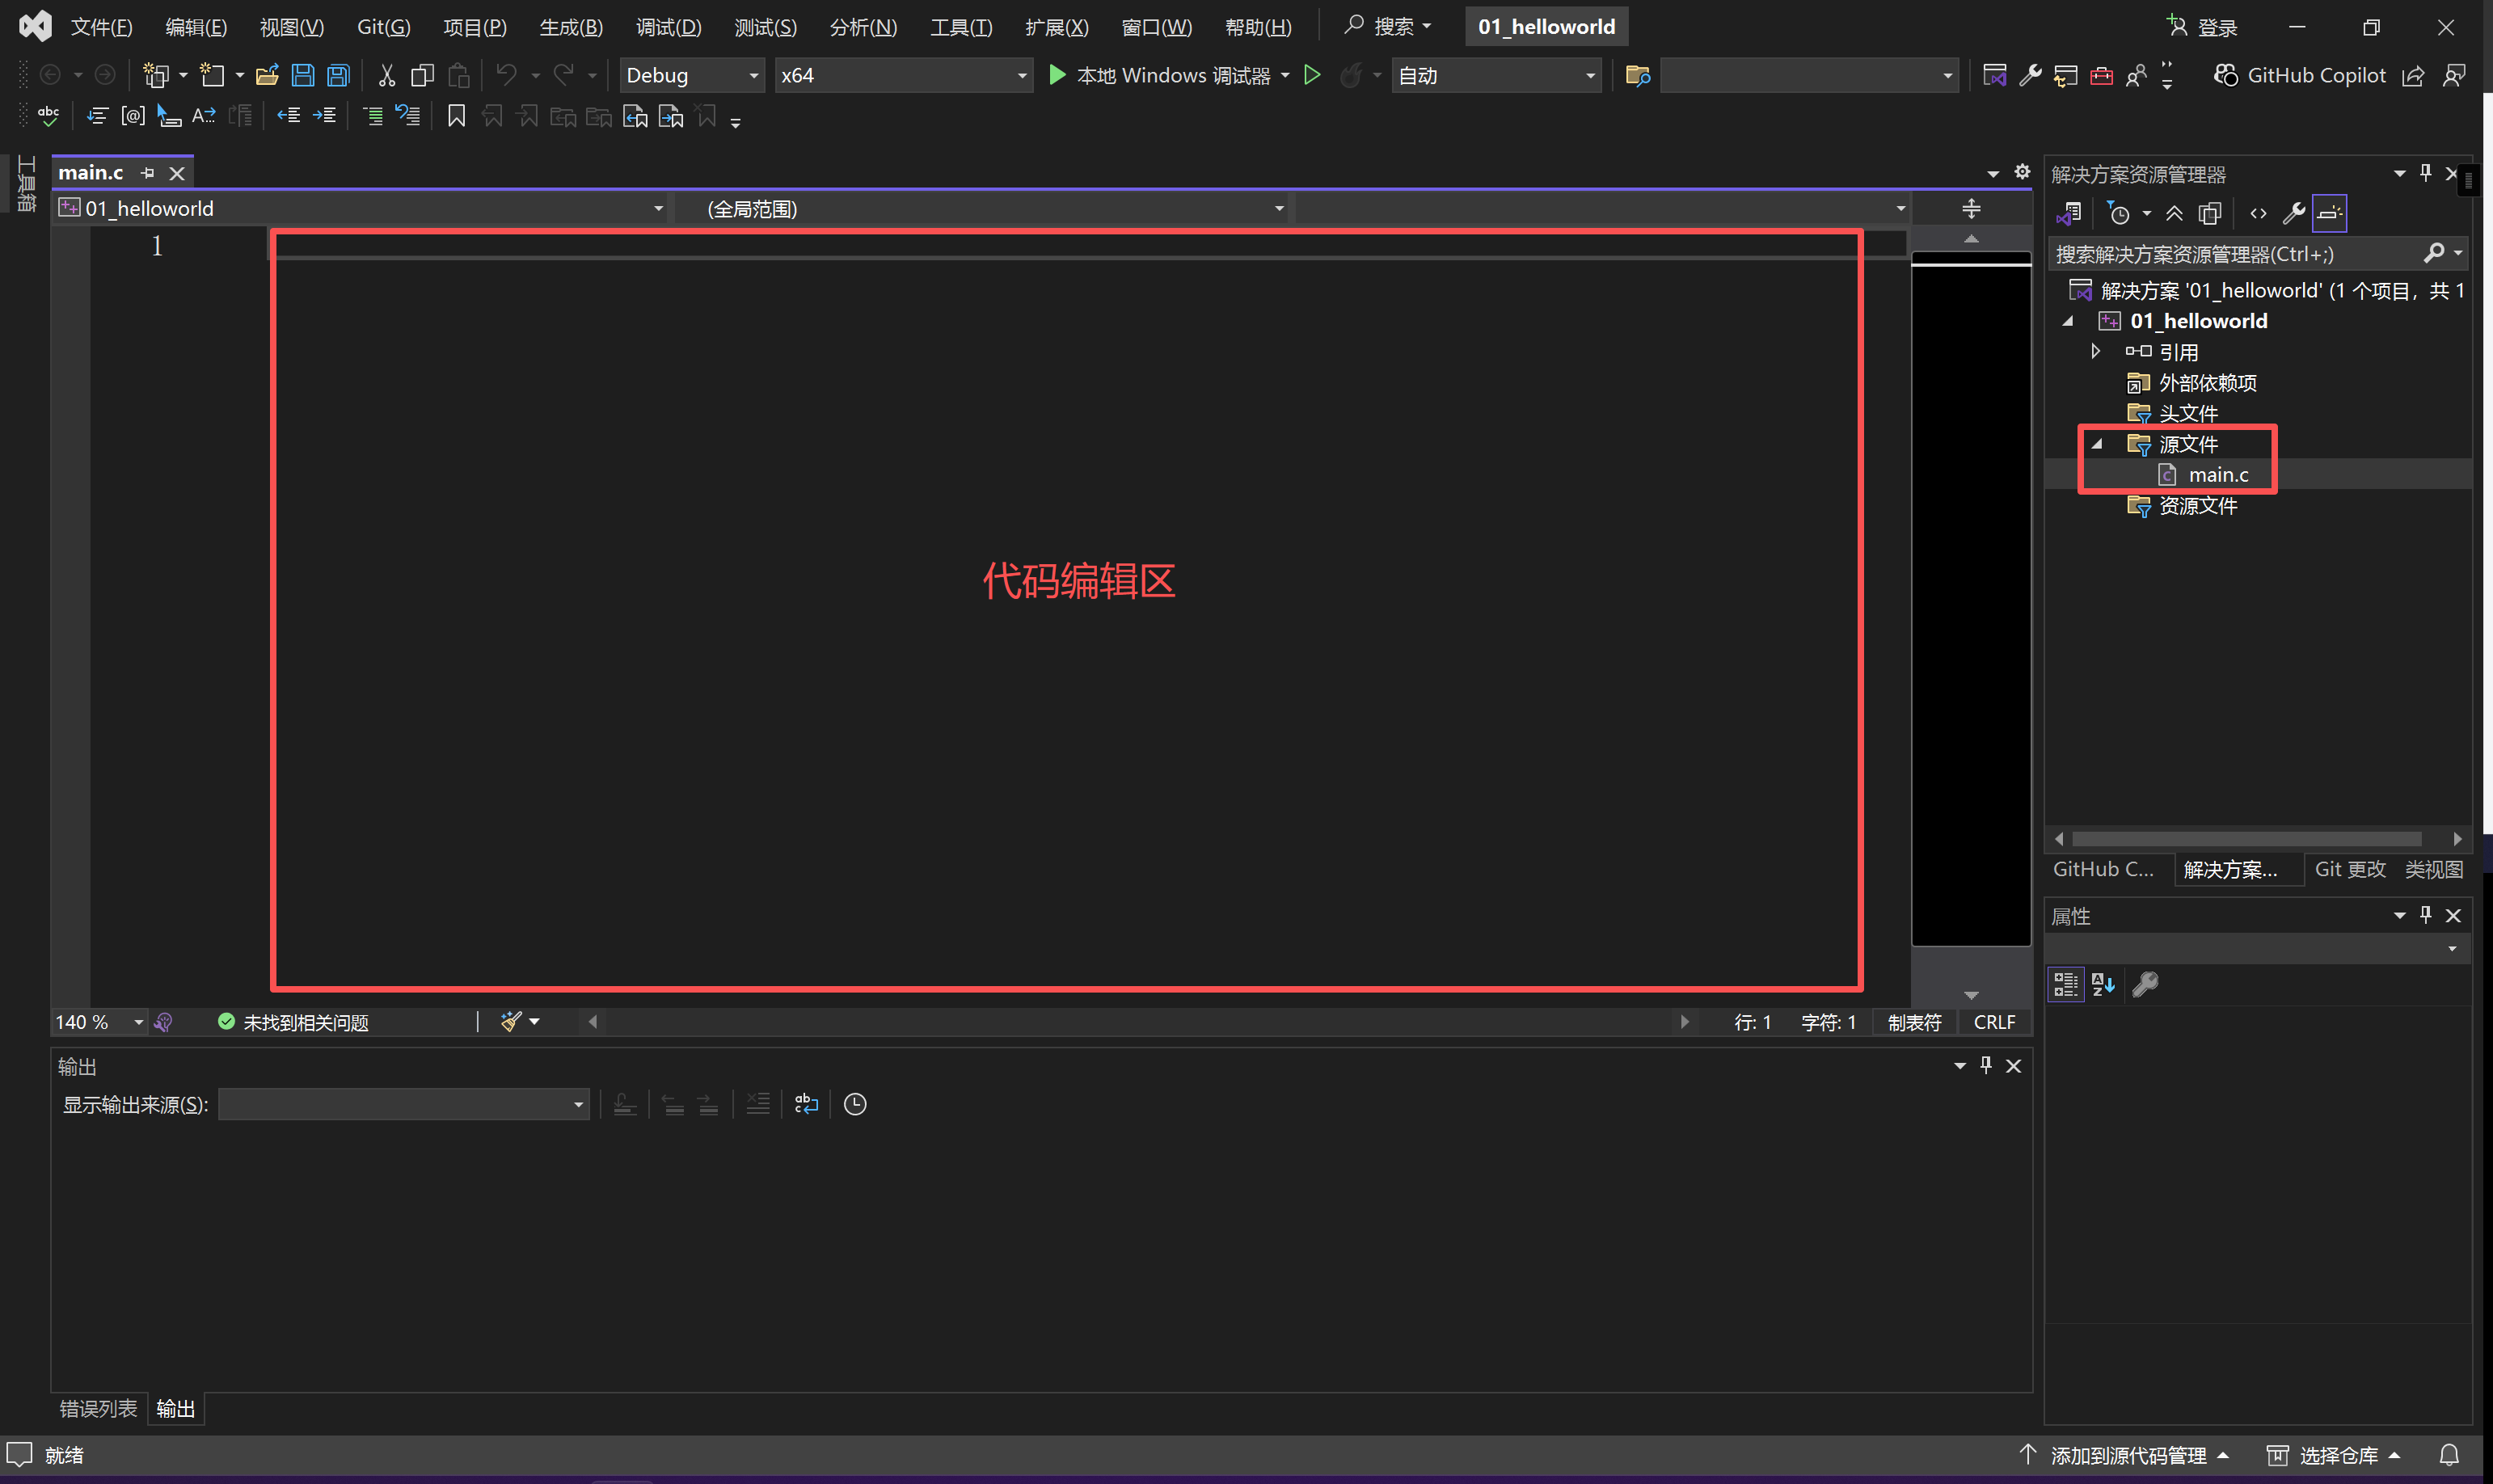This screenshot has height=1484, width=2493.
Task: Click the Open File folder icon
Action: [267, 75]
